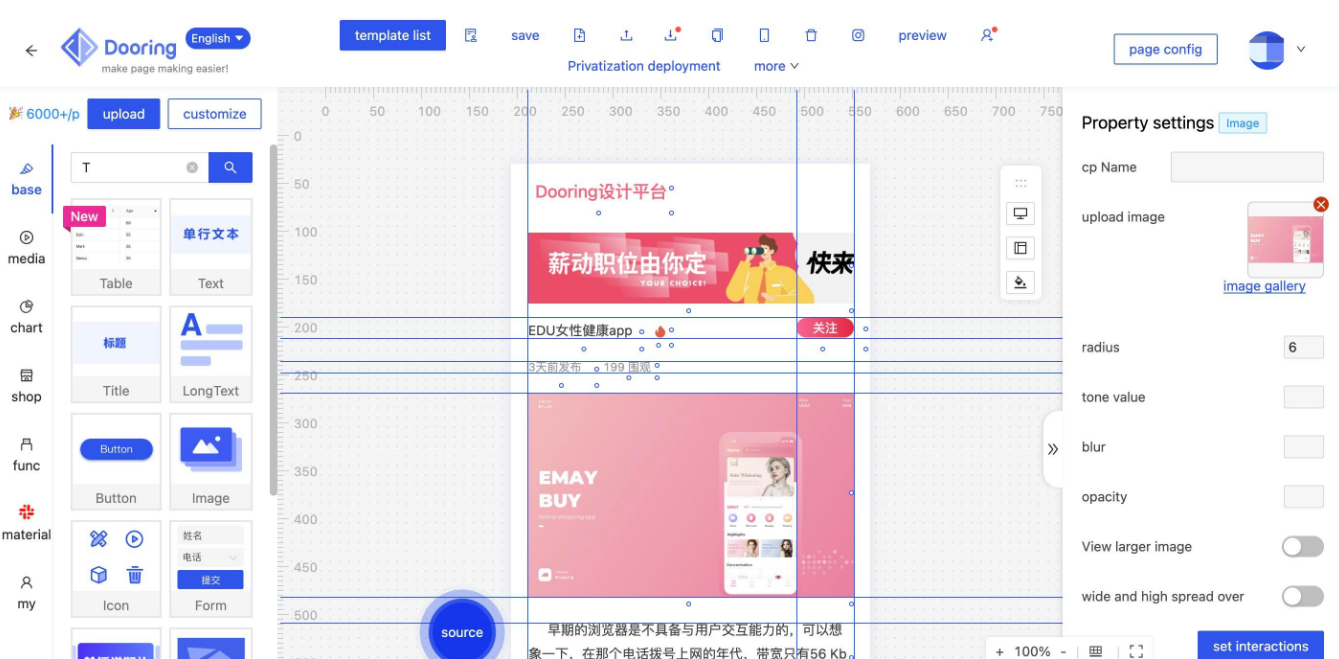Click the user avatar in top right
This screenshot has width=1339, height=659.
(1266, 50)
